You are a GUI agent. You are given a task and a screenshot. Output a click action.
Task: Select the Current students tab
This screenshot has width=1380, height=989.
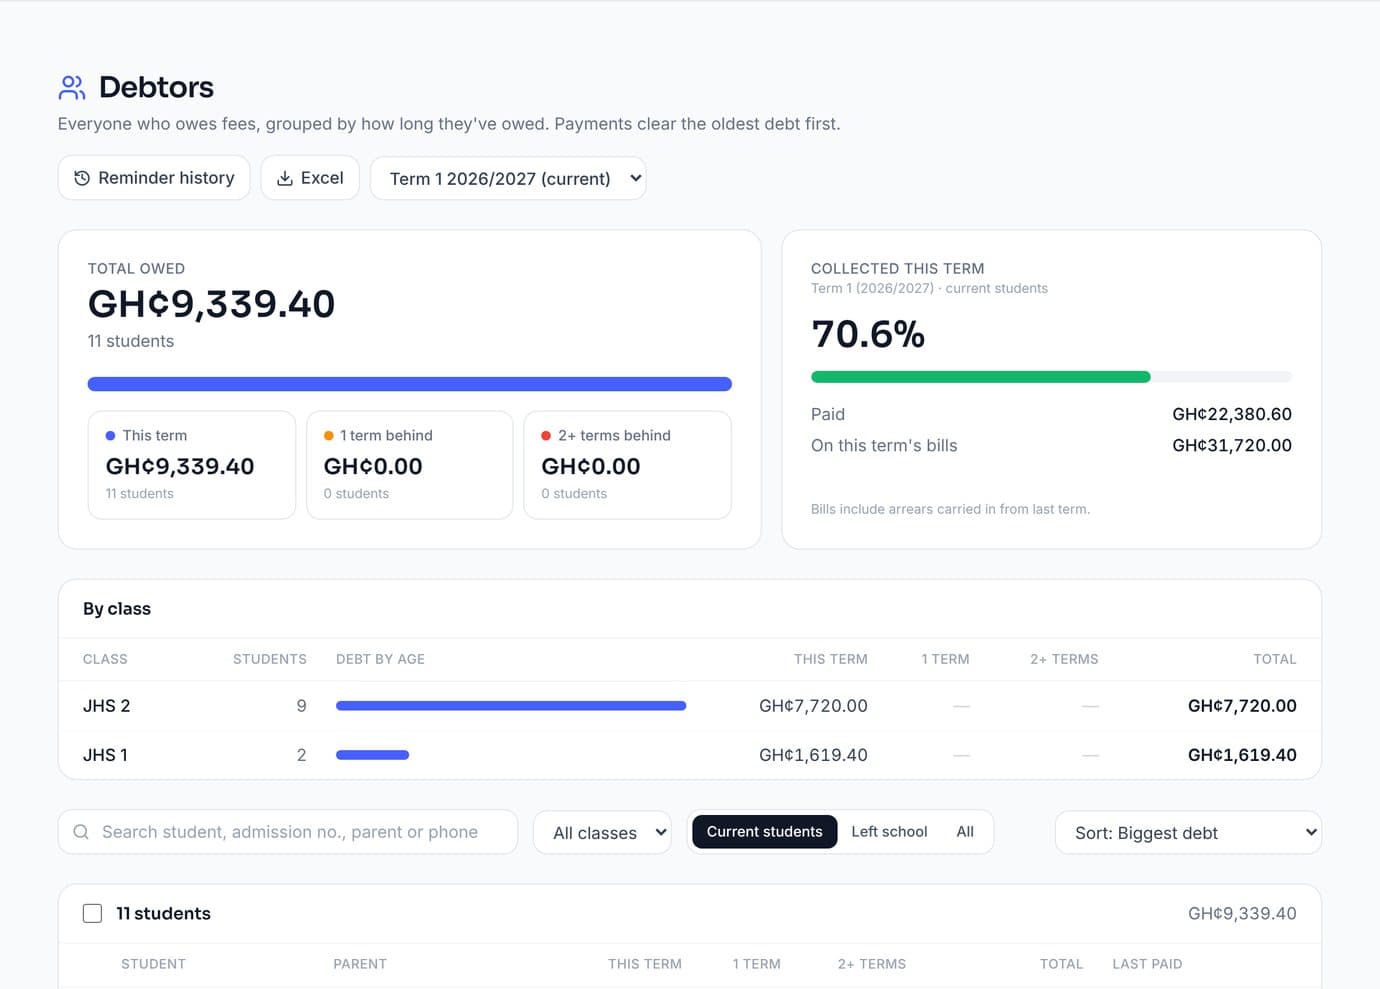765,832
